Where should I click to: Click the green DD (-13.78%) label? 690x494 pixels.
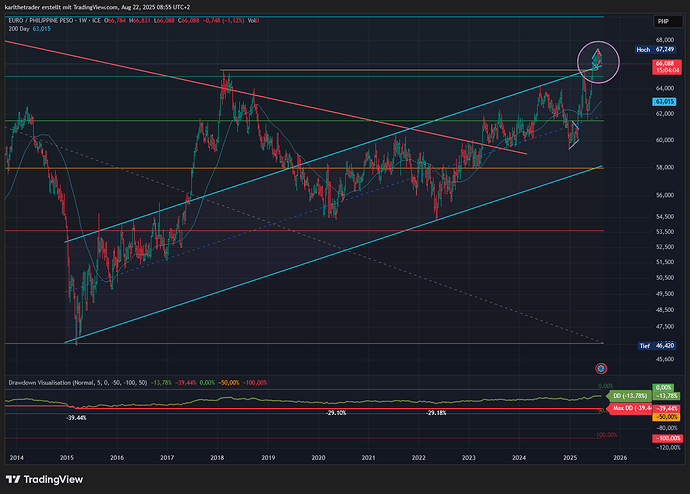[x=630, y=397]
